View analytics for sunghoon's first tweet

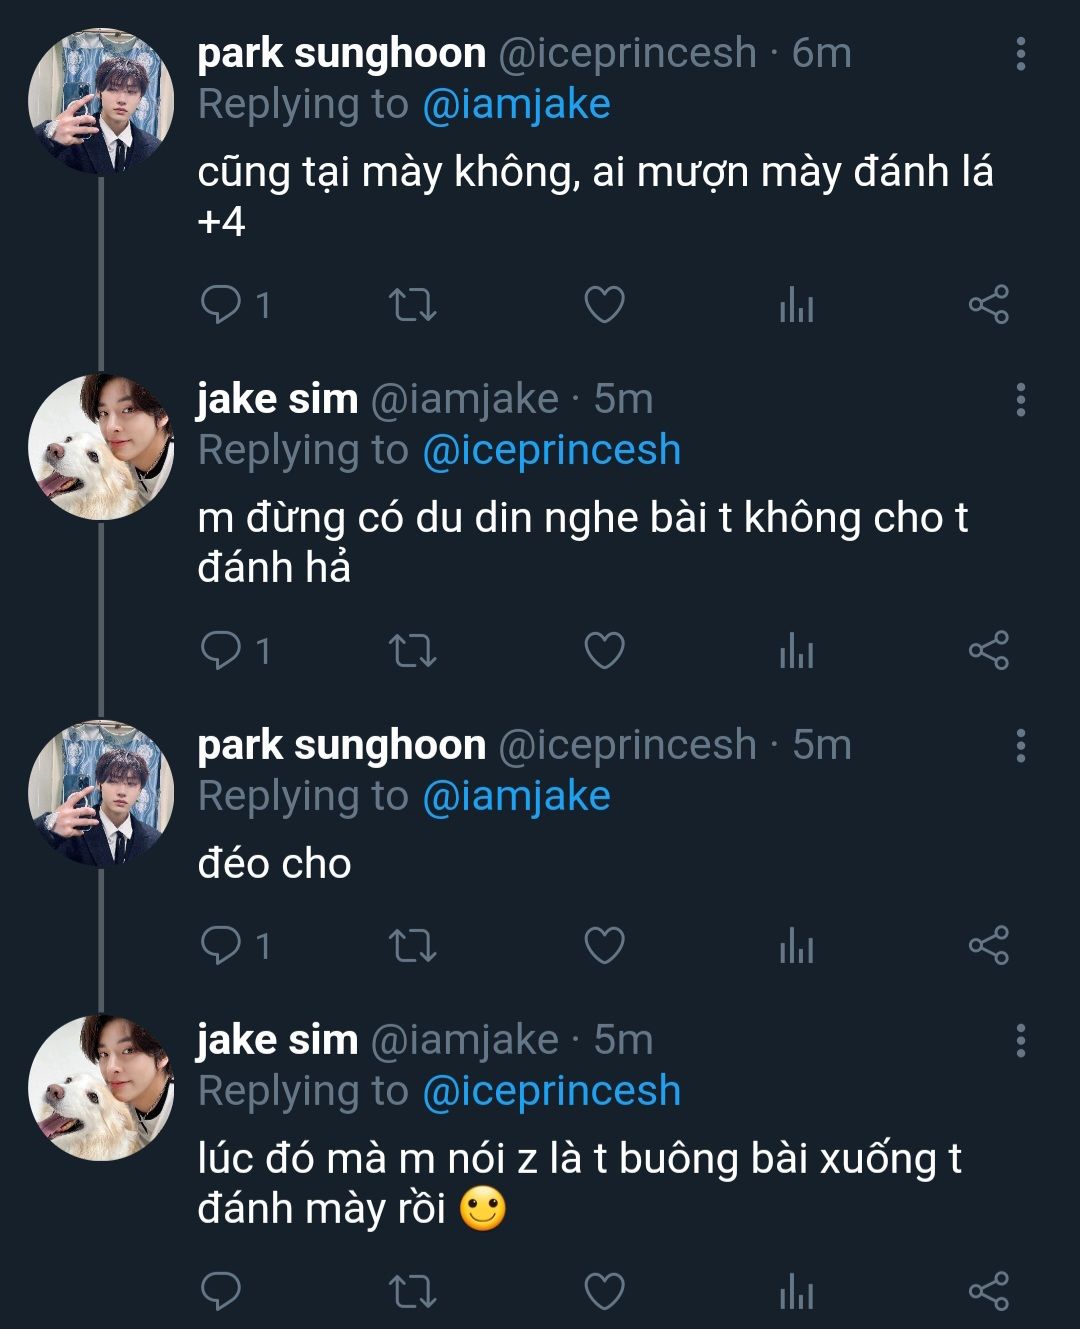click(796, 304)
